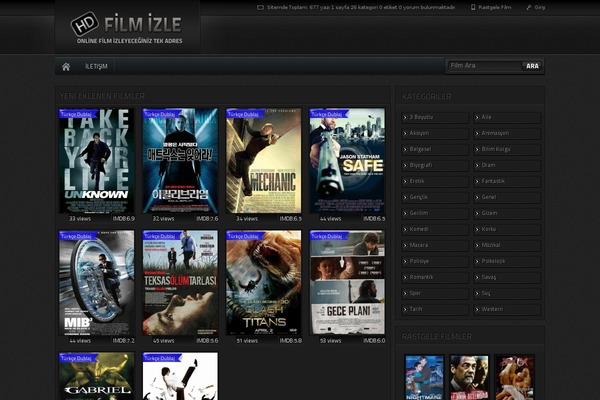Viewport: 600px width, 400px height.
Task: Open the İLETİŞİM menu item
Action: tap(96, 66)
